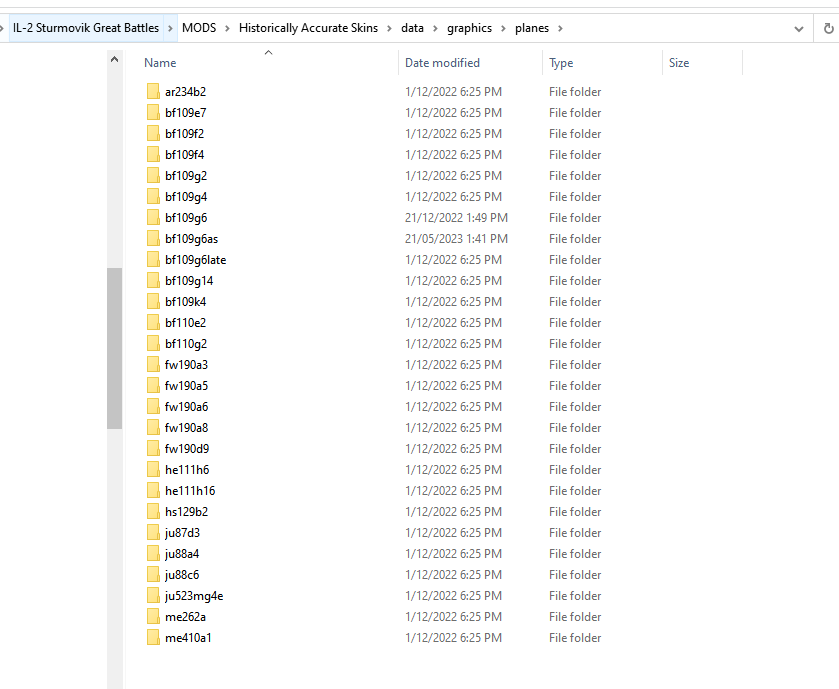
Task: Select the fw190a6 folder icon
Action: pyautogui.click(x=153, y=407)
